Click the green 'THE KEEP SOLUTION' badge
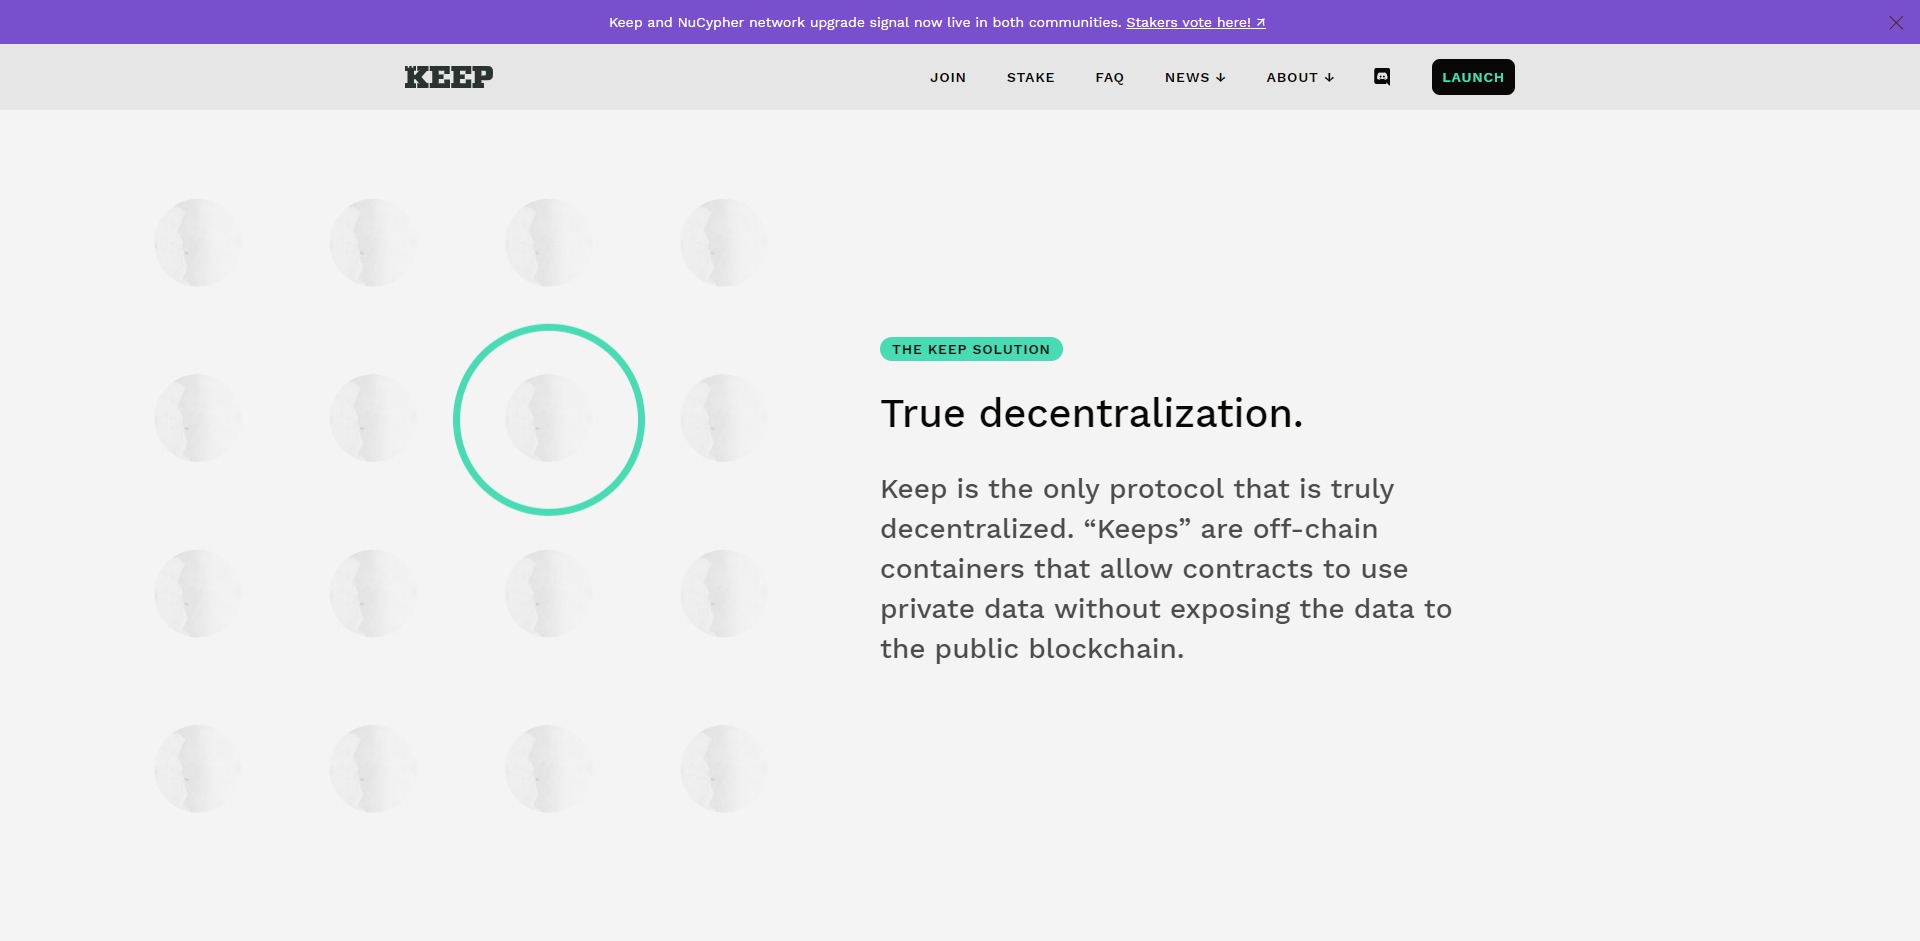Image resolution: width=1920 pixels, height=941 pixels. click(x=971, y=349)
